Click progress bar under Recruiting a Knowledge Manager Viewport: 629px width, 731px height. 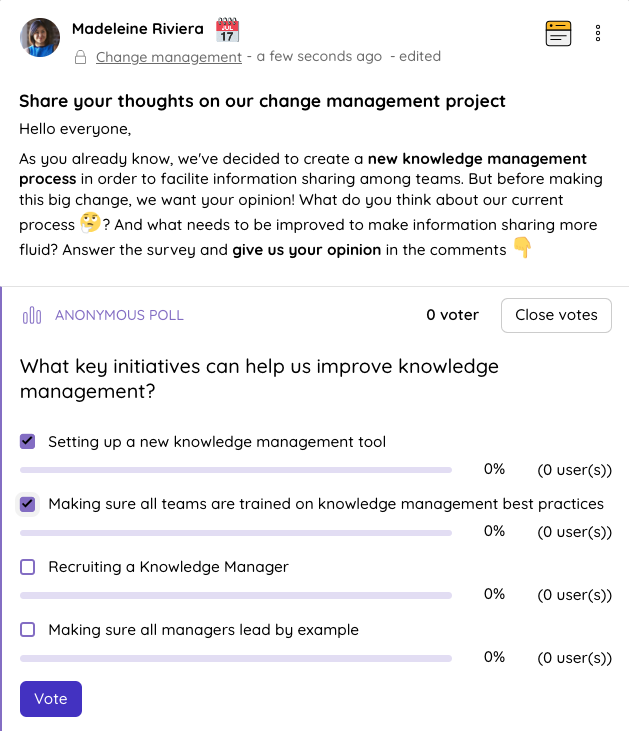point(235,595)
